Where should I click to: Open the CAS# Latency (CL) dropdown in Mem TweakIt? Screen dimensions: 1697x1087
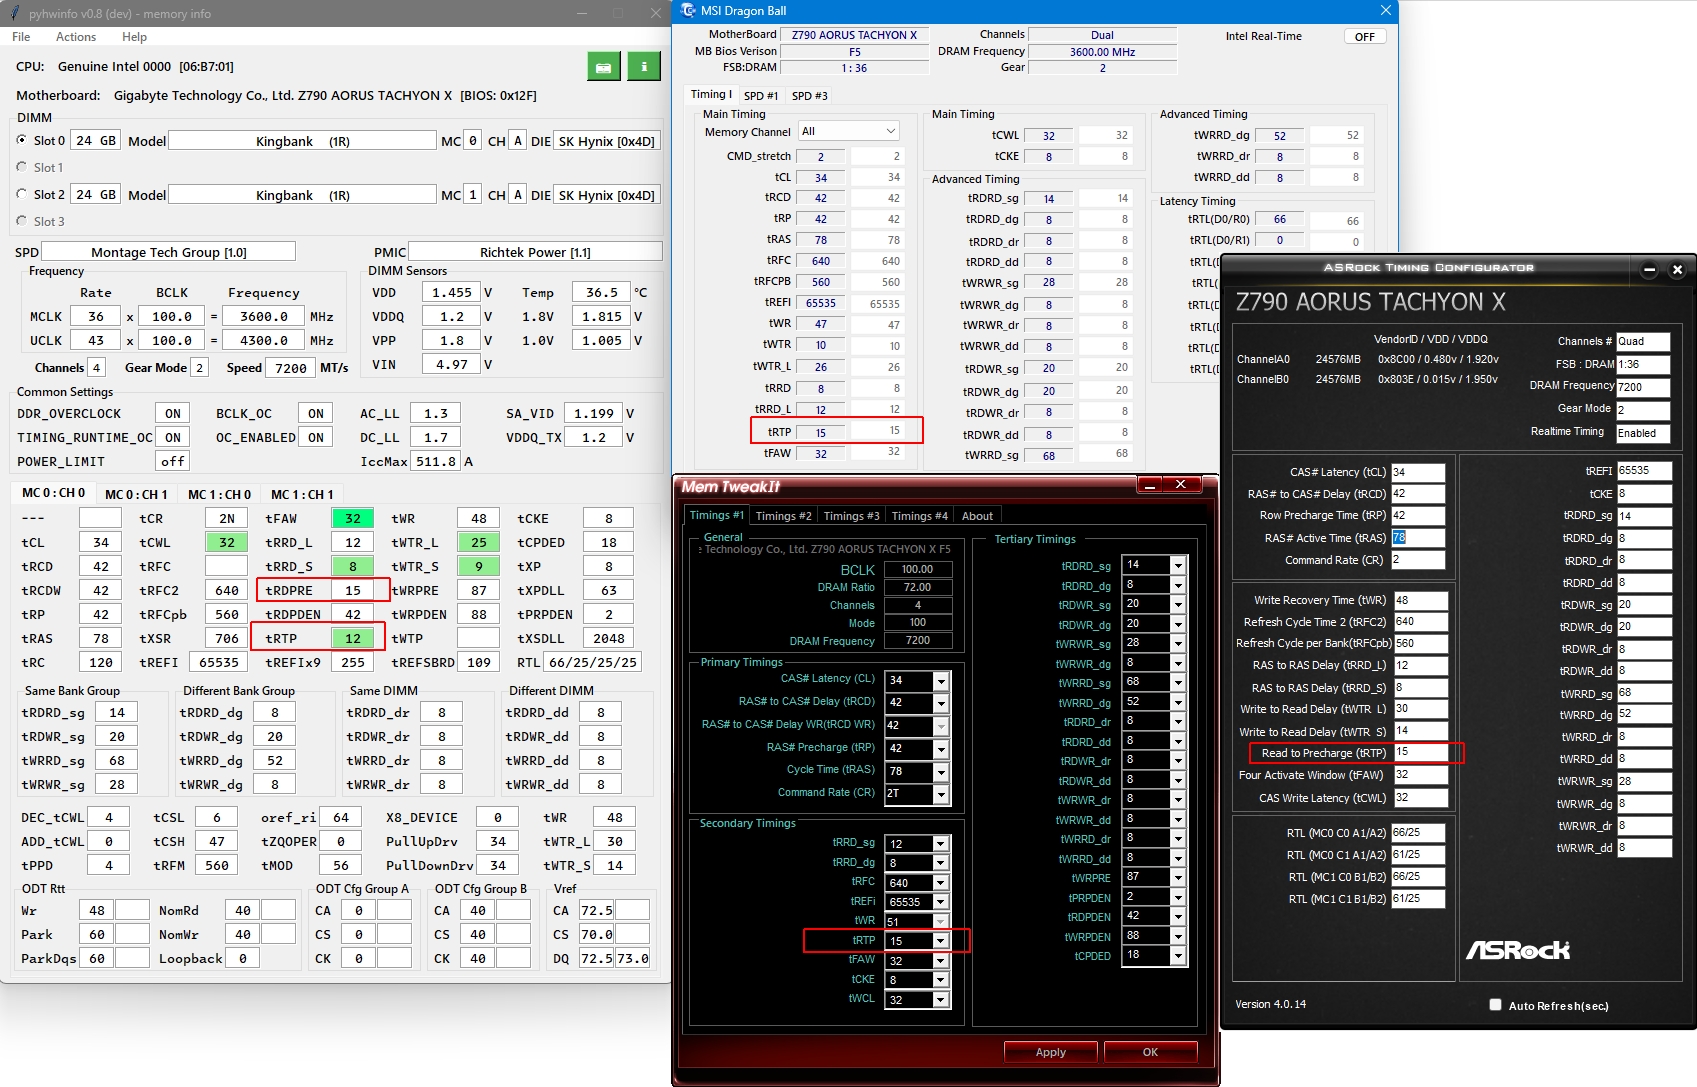coord(940,680)
